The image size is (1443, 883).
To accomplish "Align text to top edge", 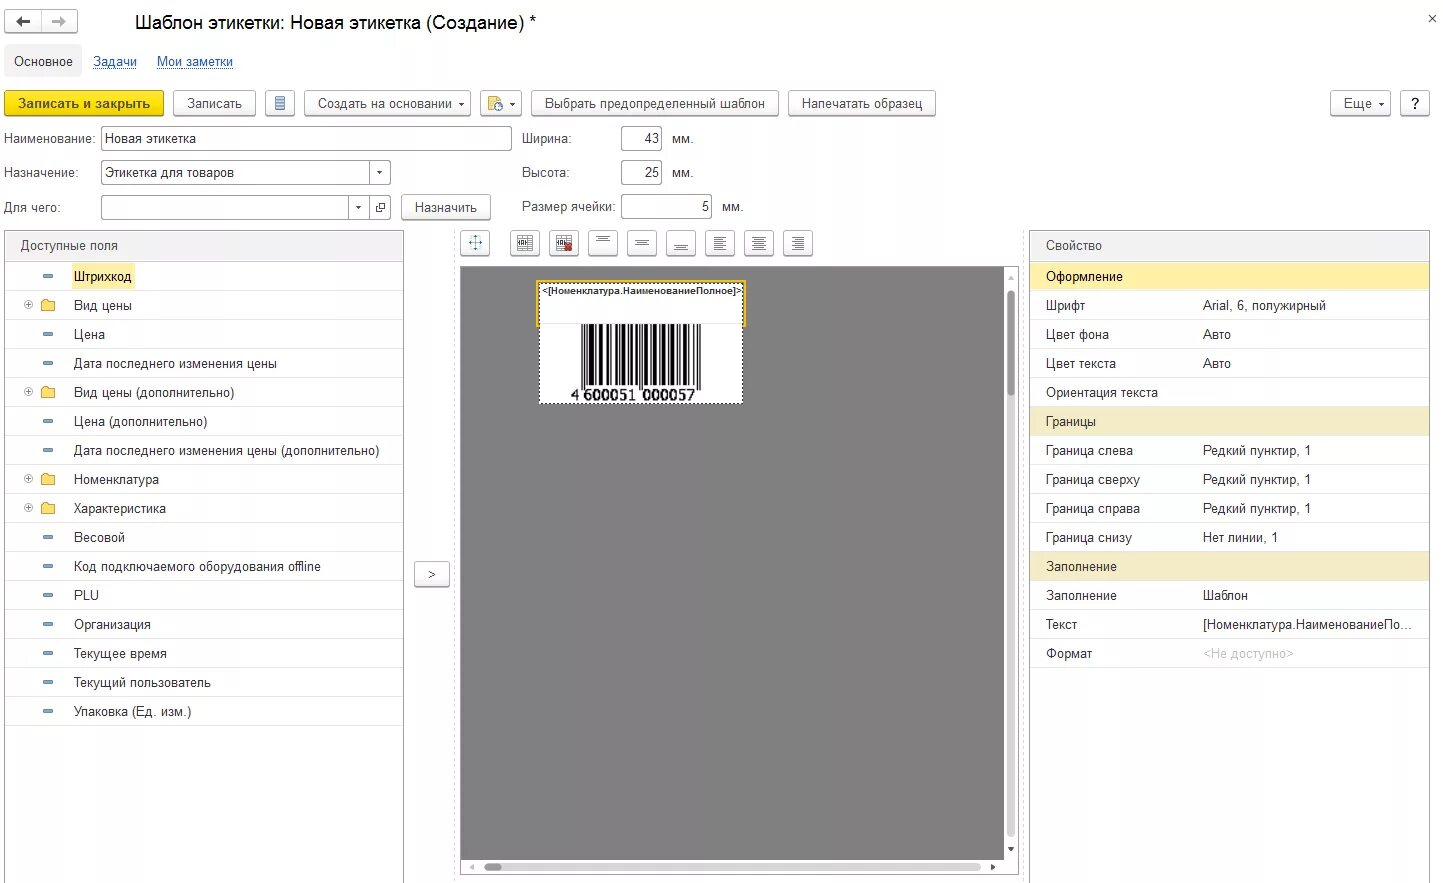I will 603,243.
